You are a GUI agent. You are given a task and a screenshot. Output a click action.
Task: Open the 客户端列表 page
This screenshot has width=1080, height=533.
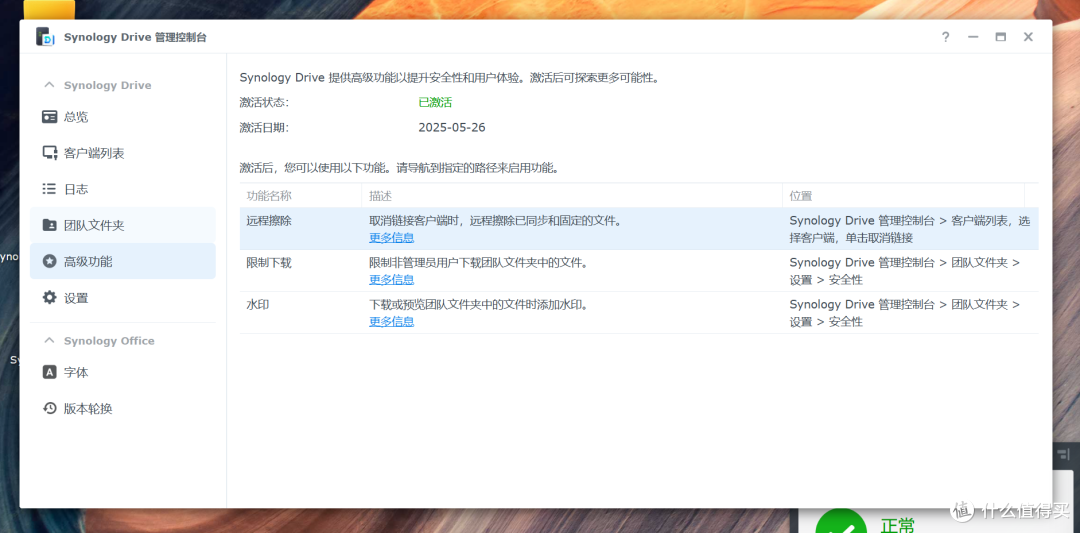pos(123,153)
